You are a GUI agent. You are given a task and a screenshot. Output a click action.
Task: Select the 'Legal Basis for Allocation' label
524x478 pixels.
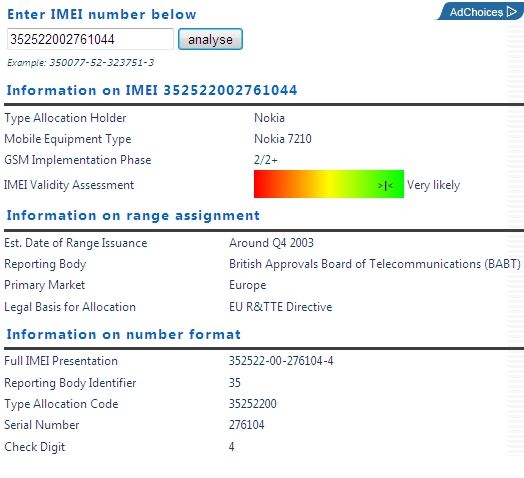70,307
